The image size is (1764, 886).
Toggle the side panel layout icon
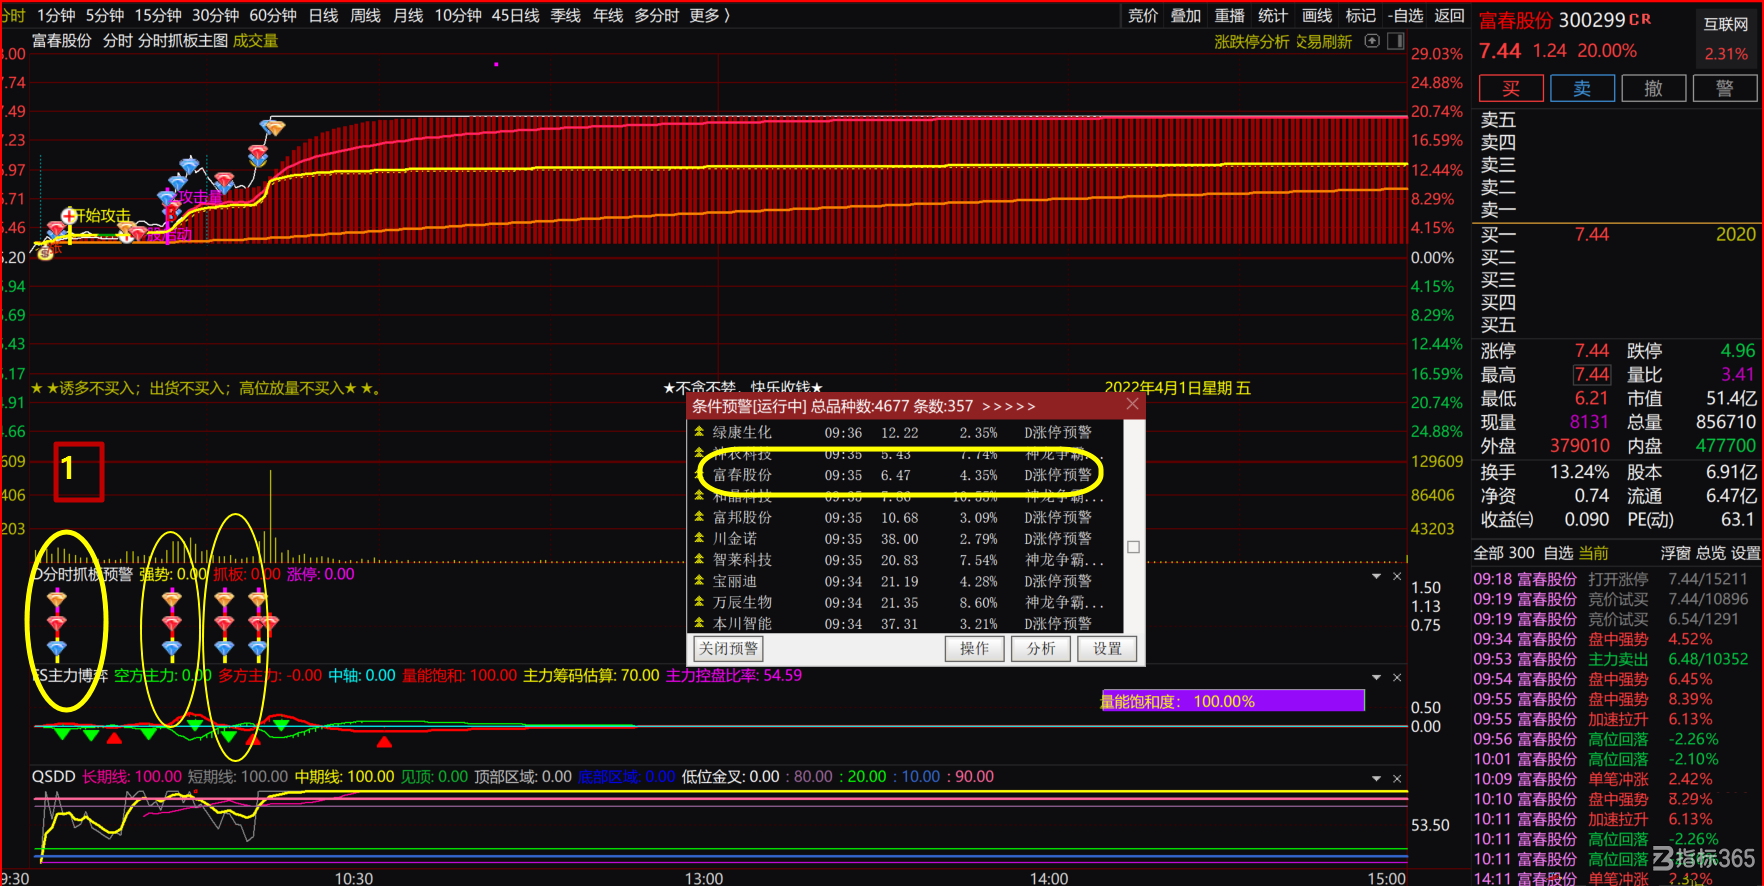point(1396,41)
